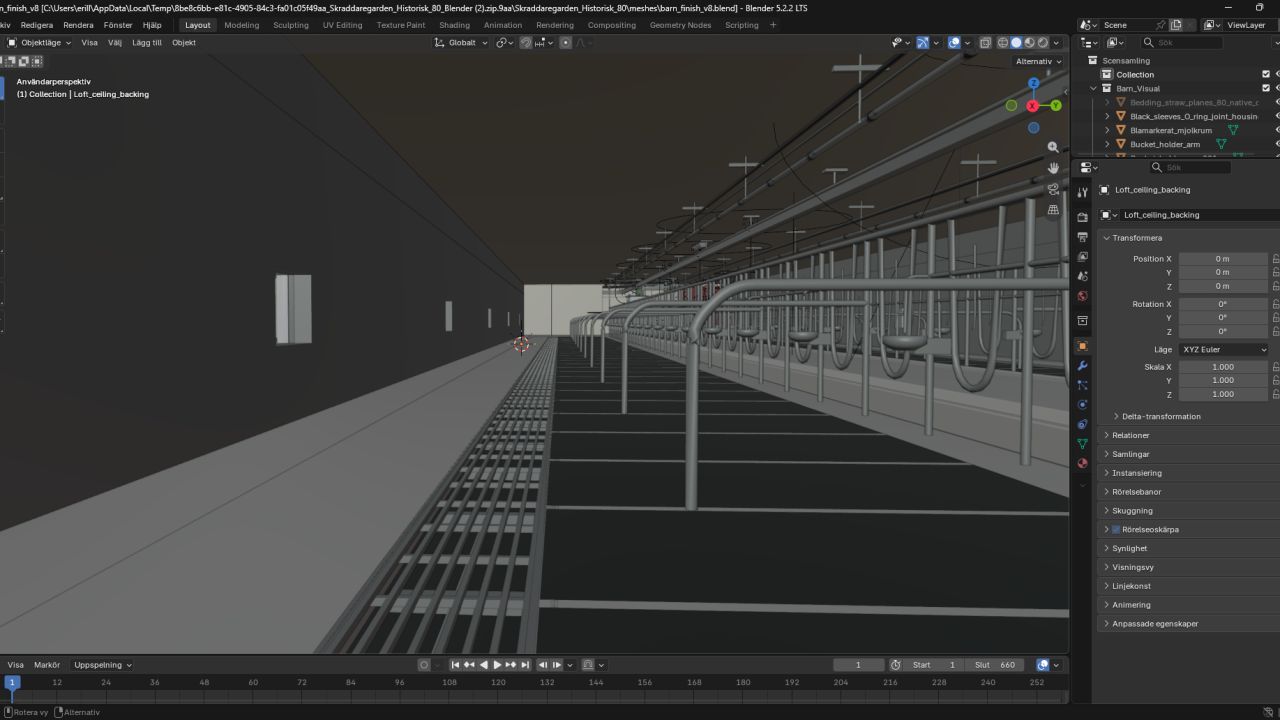The image size is (1280, 720).
Task: Open the XYZ Euler rotation mode dropdown
Action: click(1223, 350)
